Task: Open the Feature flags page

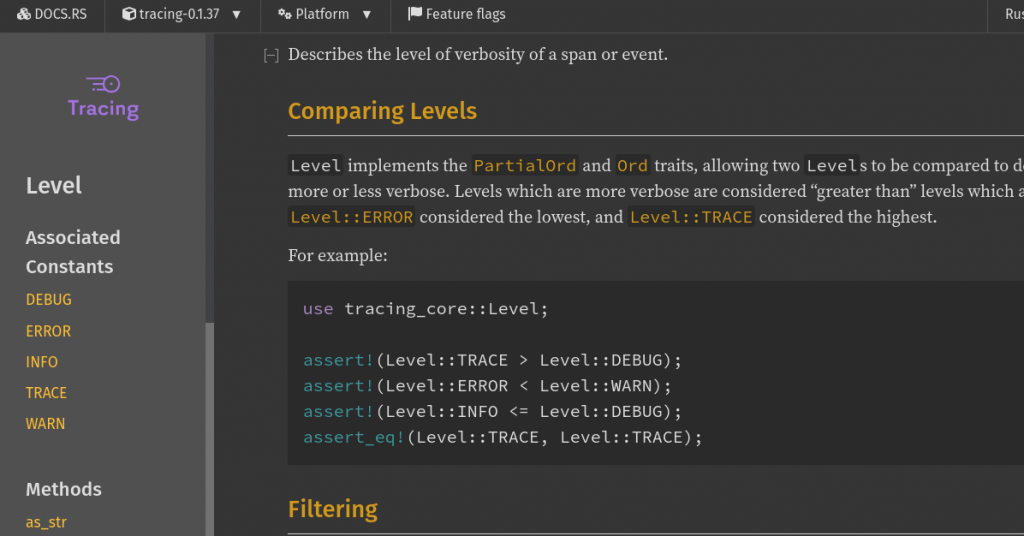Action: point(457,14)
